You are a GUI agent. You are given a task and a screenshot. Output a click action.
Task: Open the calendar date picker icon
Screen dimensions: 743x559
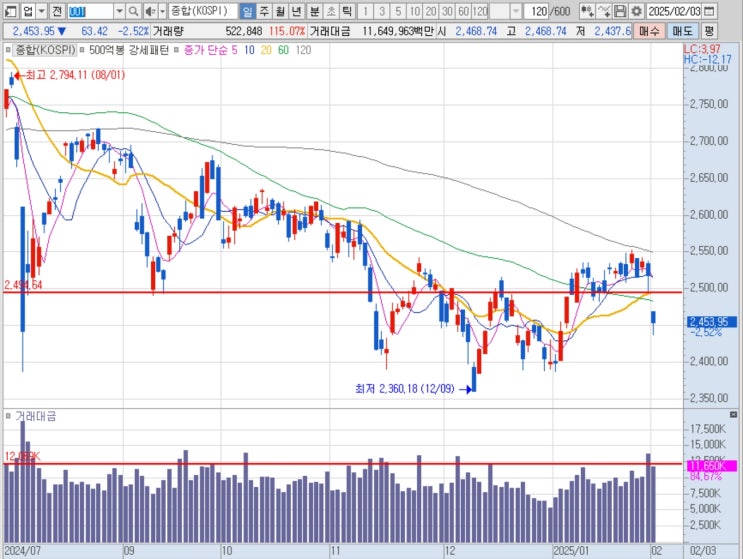tap(709, 10)
